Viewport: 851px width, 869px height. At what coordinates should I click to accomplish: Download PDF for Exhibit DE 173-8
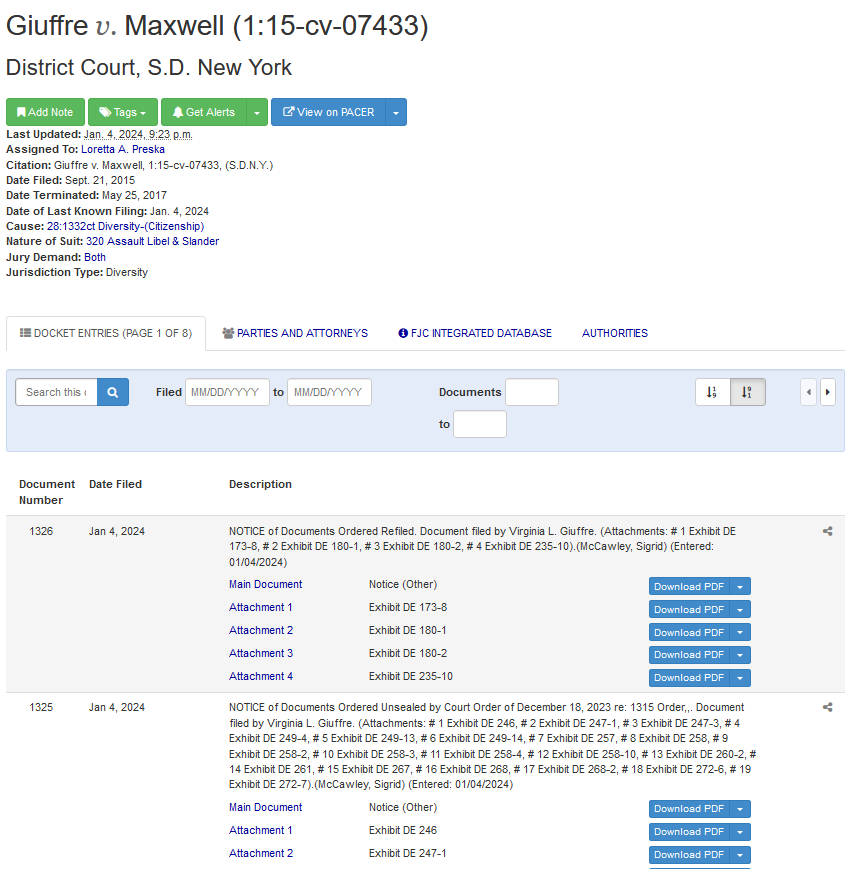coord(689,610)
